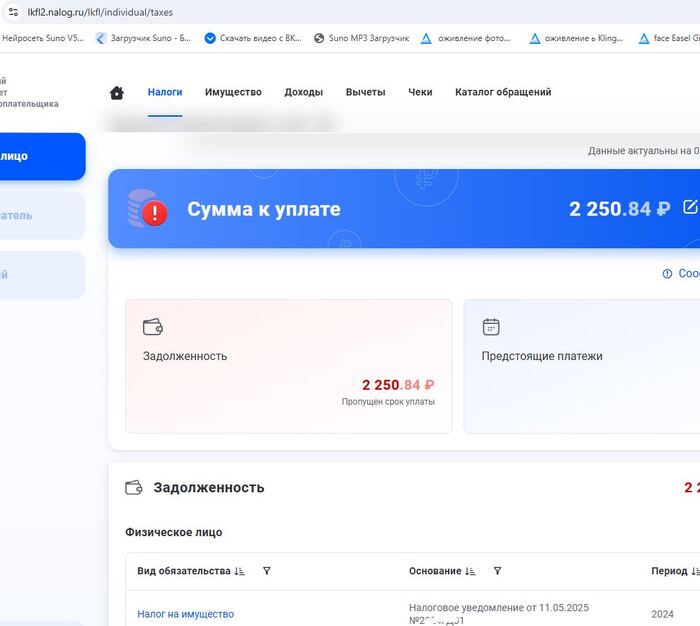Viewport: 700px width, 626px height.
Task: Sort by Вид обязательства column
Action: [239, 571]
